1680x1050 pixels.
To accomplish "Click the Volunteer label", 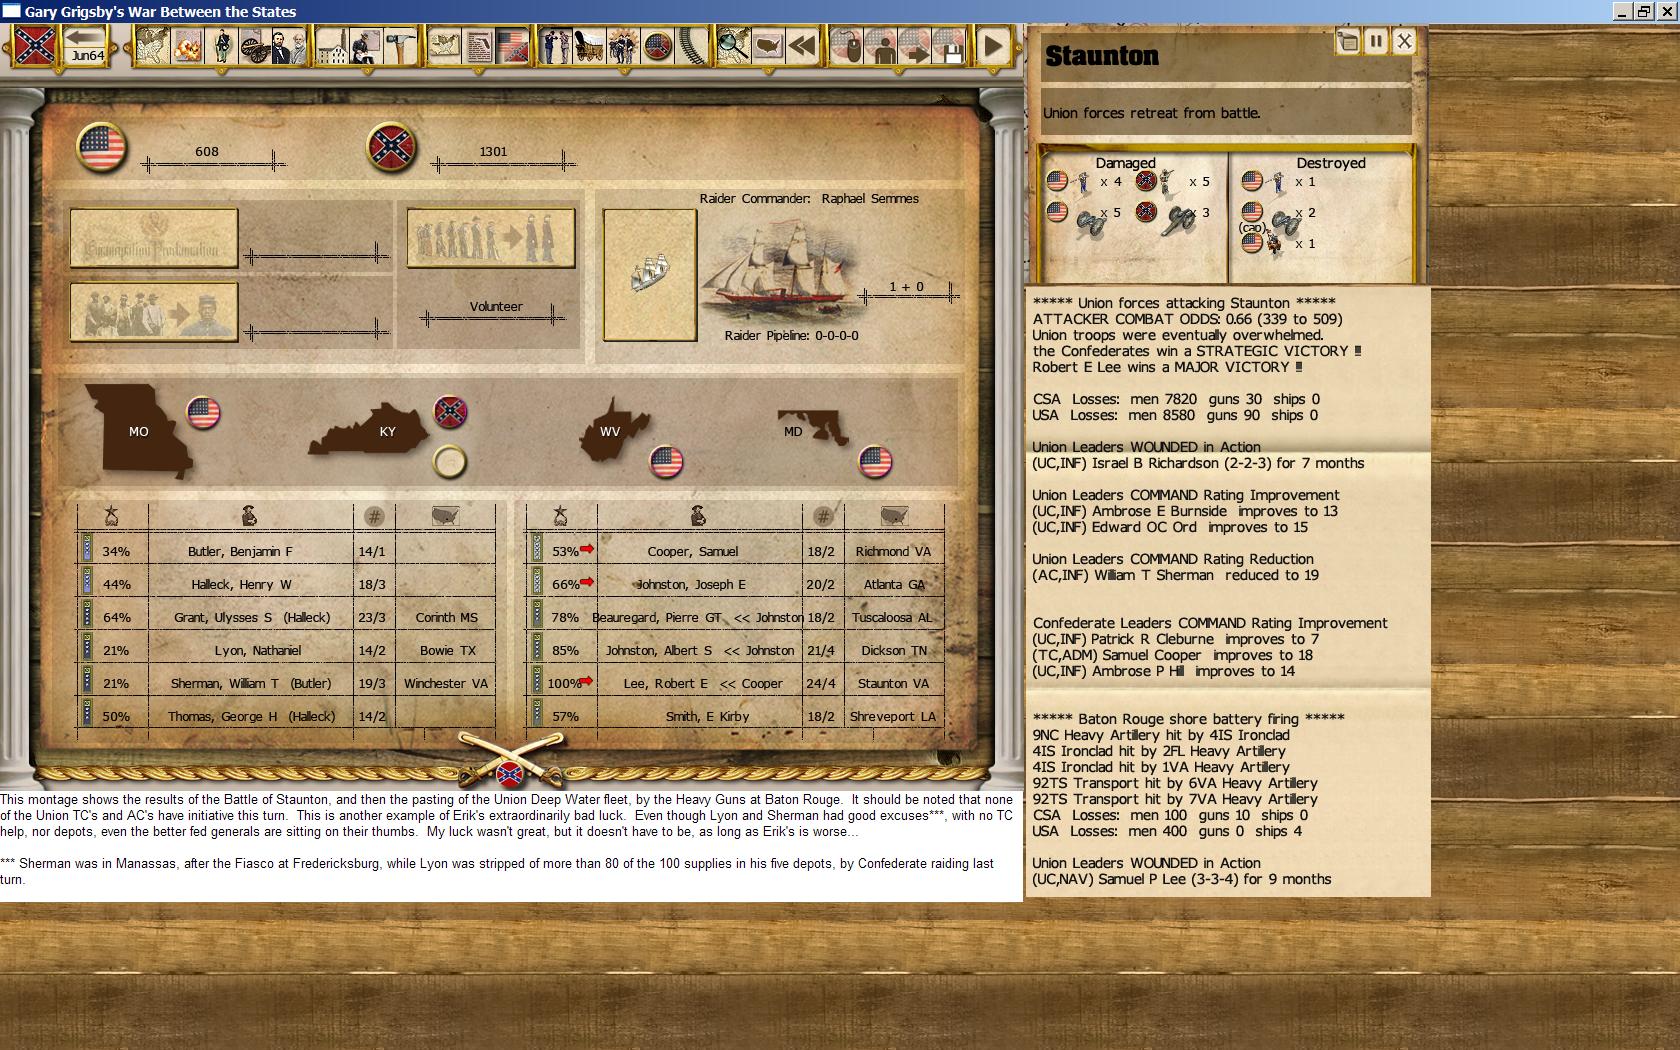I will [x=496, y=307].
